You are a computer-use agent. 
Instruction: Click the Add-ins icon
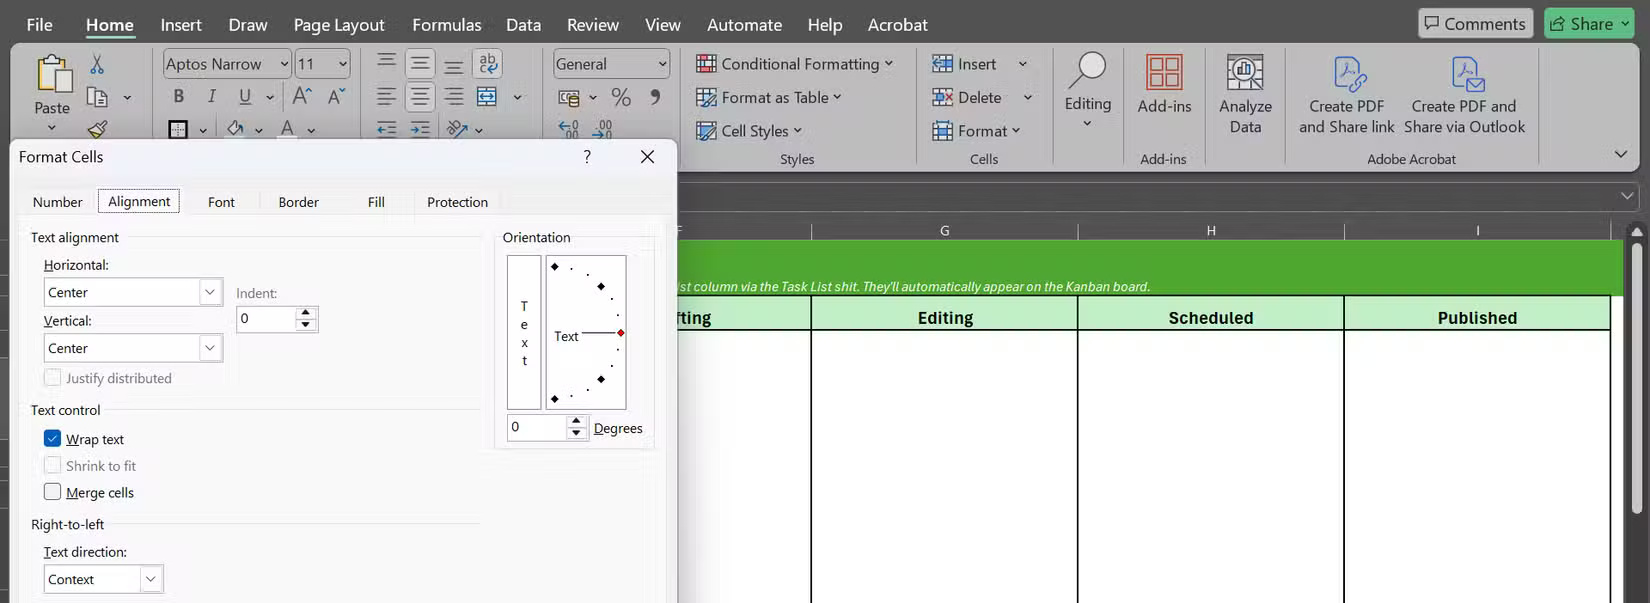point(1164,85)
